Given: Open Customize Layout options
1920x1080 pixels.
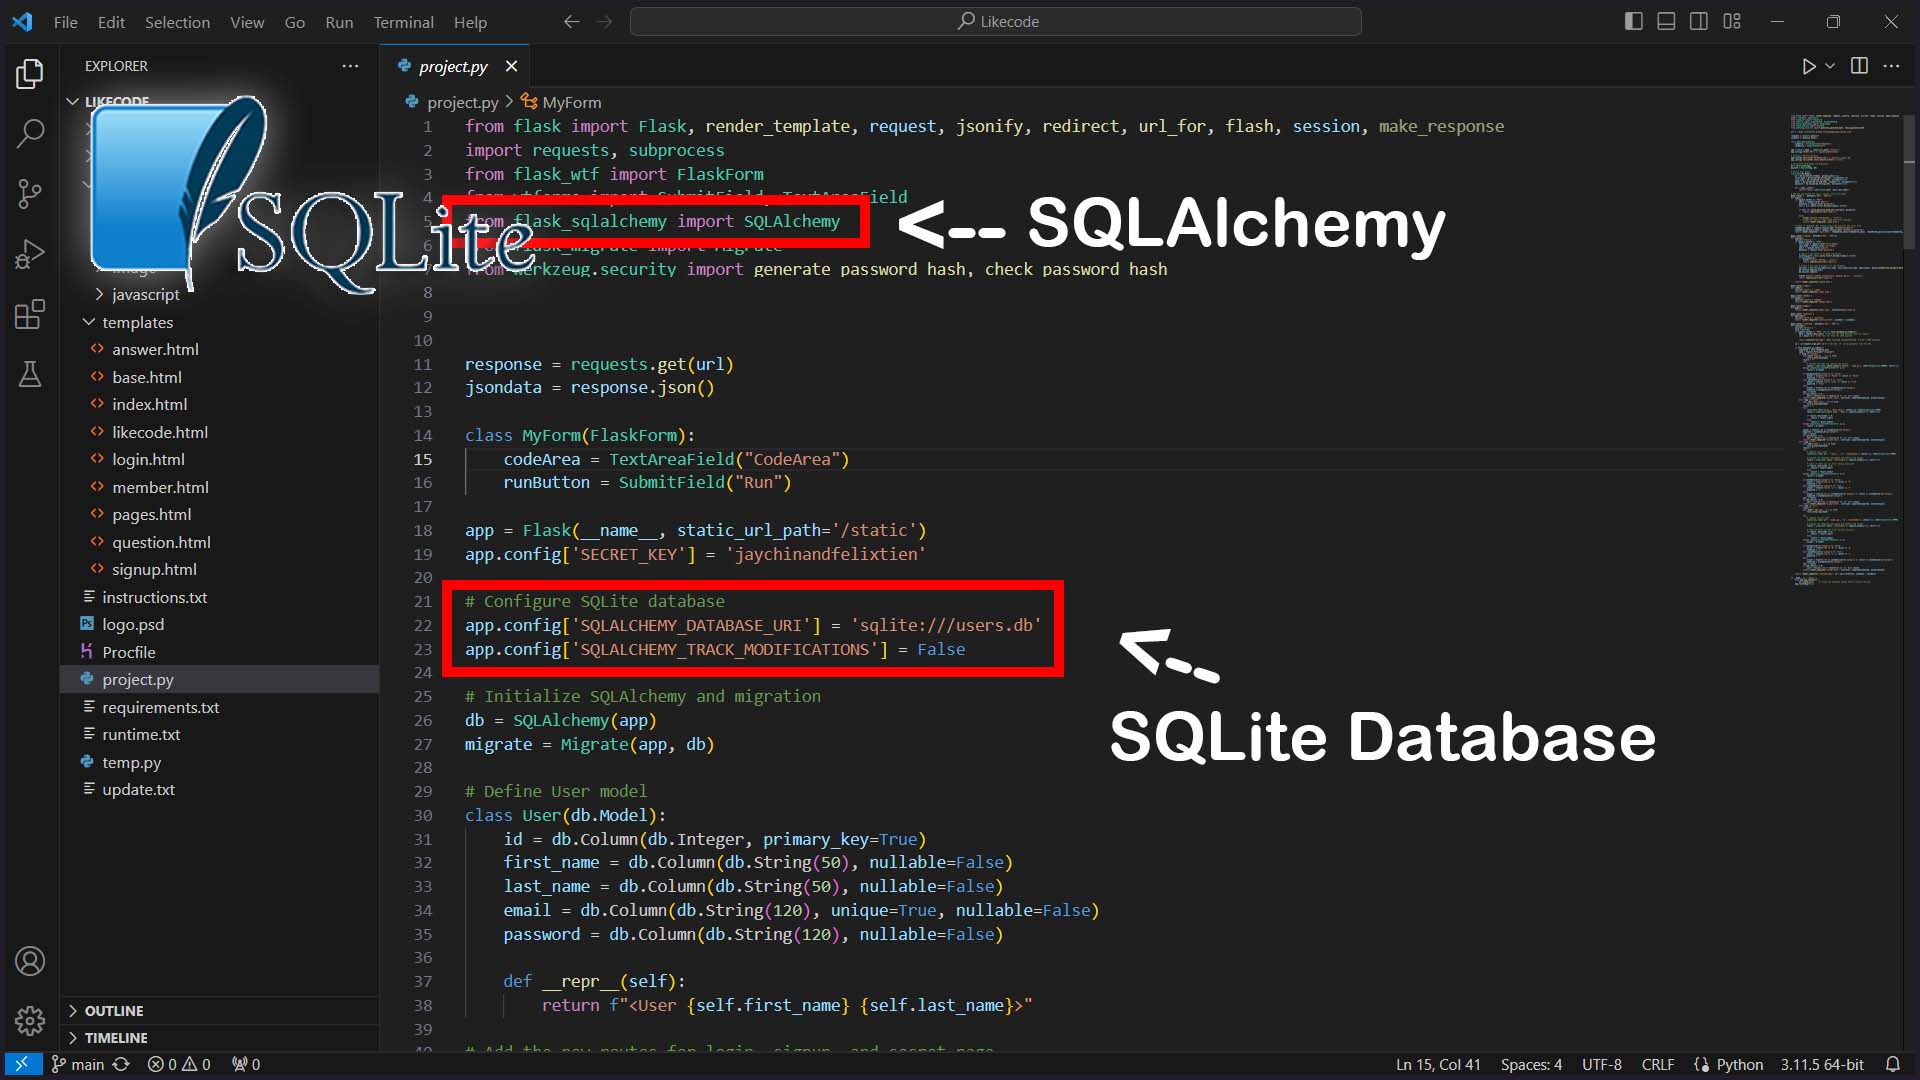Looking at the screenshot, I should [x=1732, y=21].
